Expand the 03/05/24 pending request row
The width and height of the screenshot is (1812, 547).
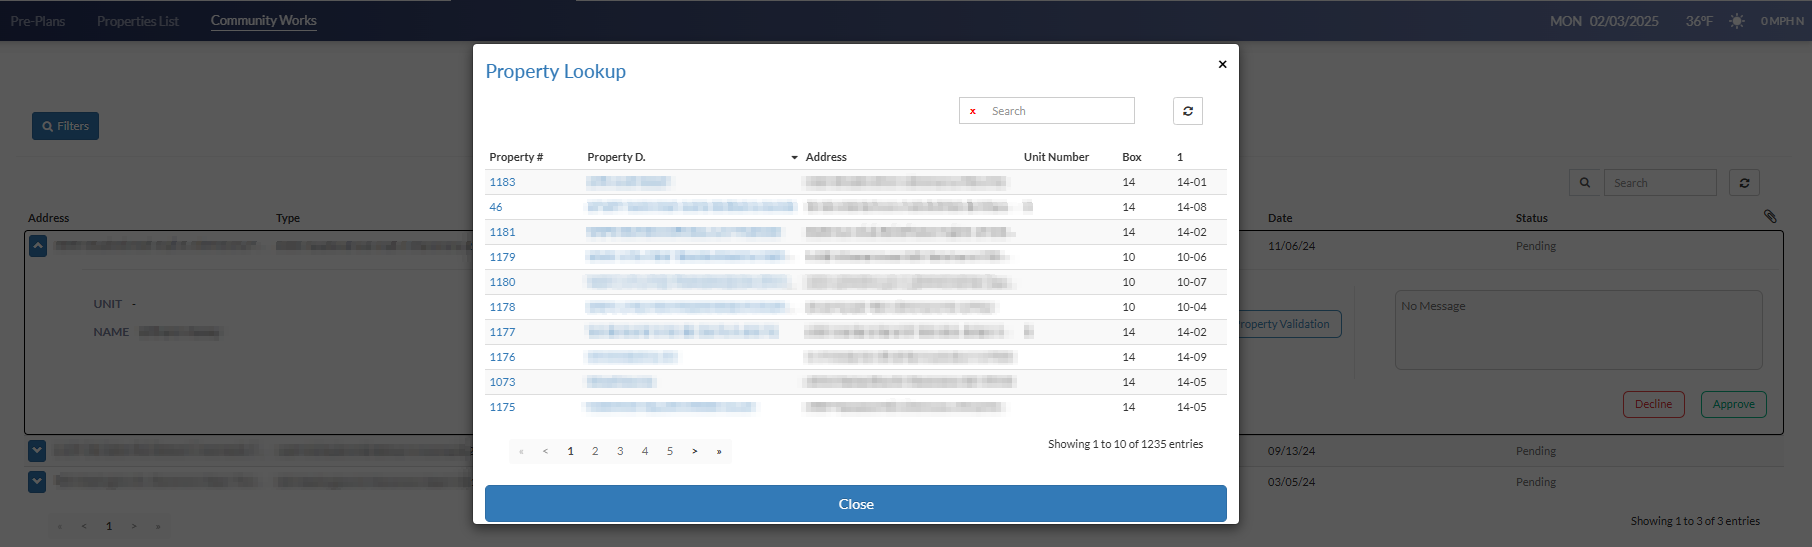[x=37, y=482]
